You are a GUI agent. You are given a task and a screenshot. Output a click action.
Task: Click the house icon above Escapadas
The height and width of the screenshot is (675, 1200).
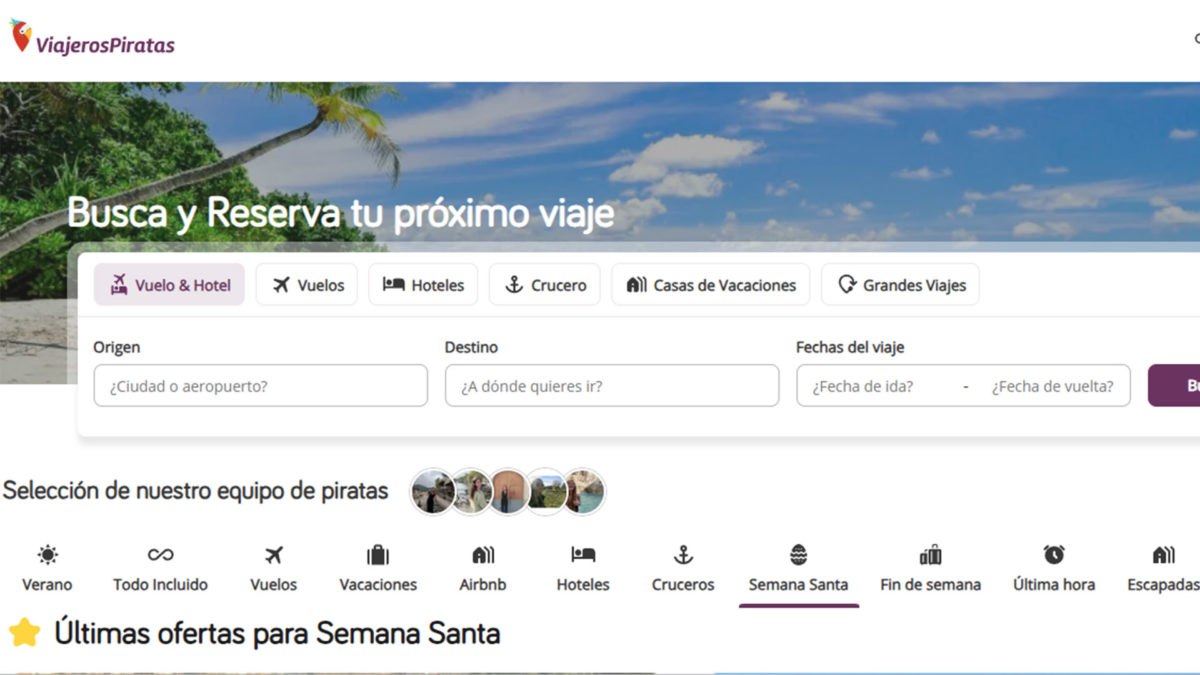click(1163, 555)
